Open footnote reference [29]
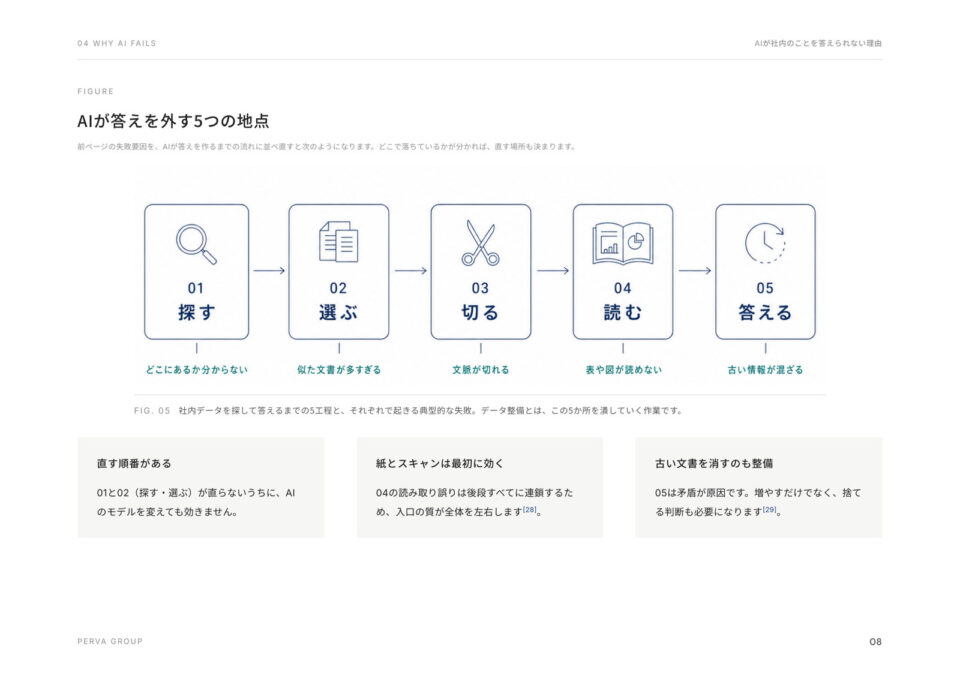The width and height of the screenshot is (960, 679). tap(770, 509)
